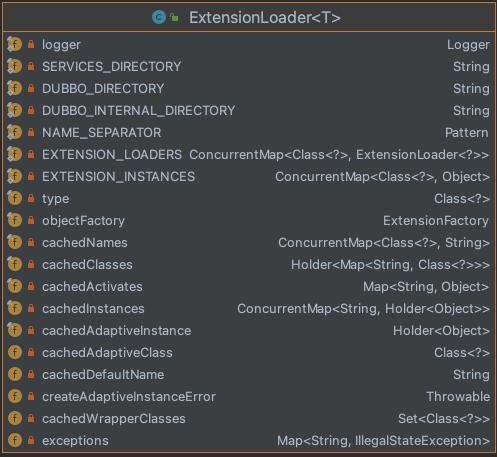Click the ConcurrentMap<Class<?>, ExtensionLoader<?>> type
497x457 pixels.
[x=339, y=155]
